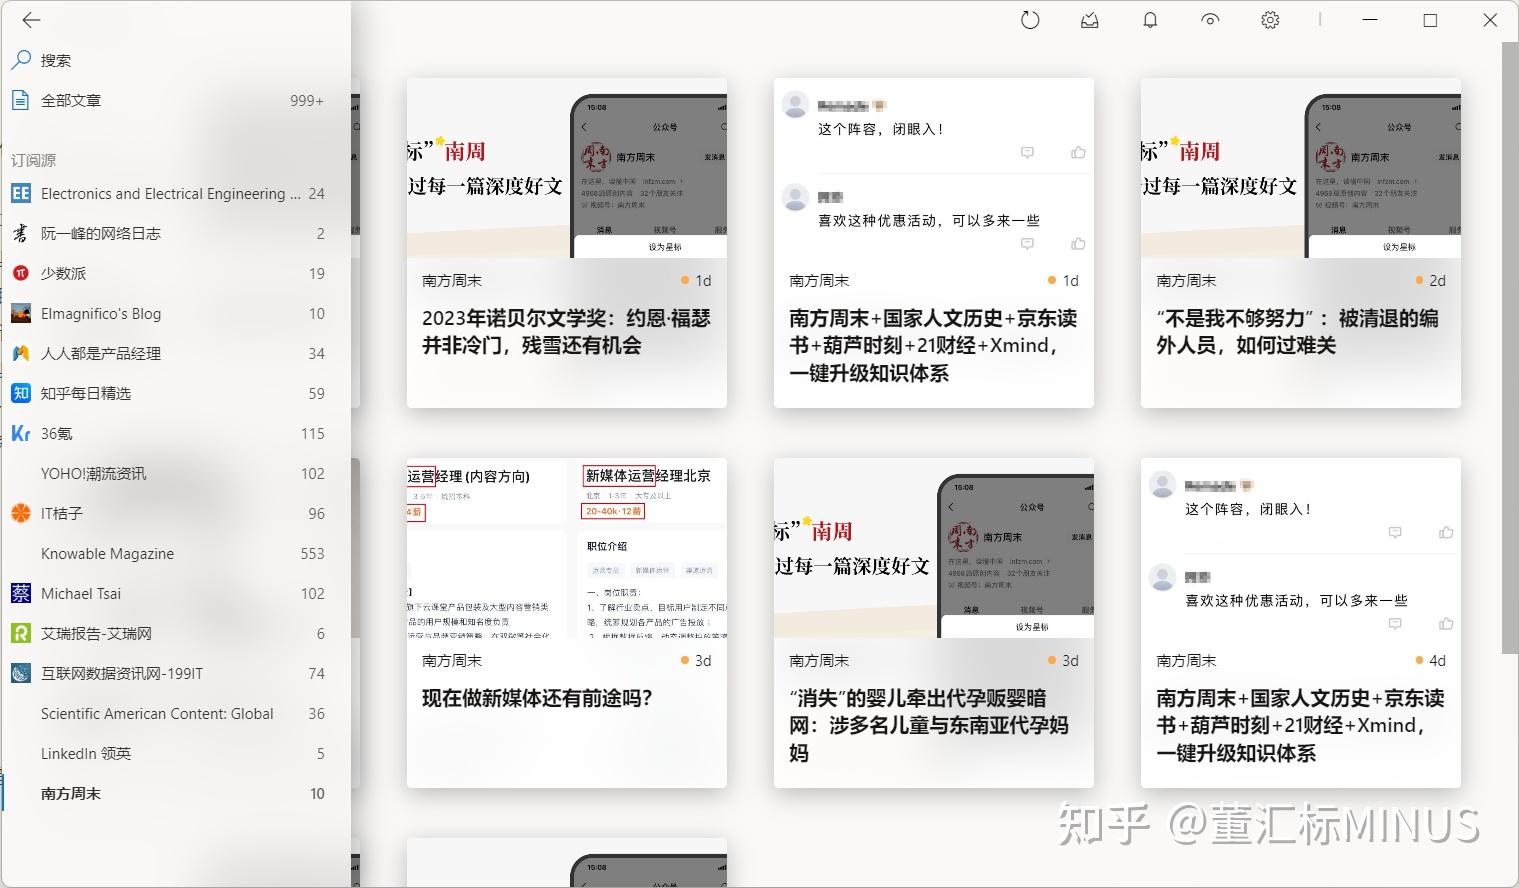This screenshot has width=1519, height=888.
Task: Open view options with the eye icon
Action: coord(1210,20)
